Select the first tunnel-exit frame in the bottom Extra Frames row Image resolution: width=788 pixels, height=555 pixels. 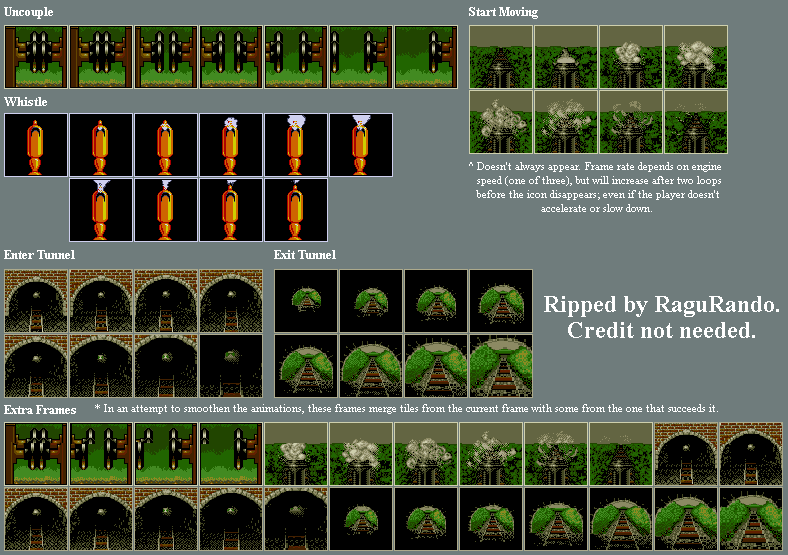[x=361, y=519]
